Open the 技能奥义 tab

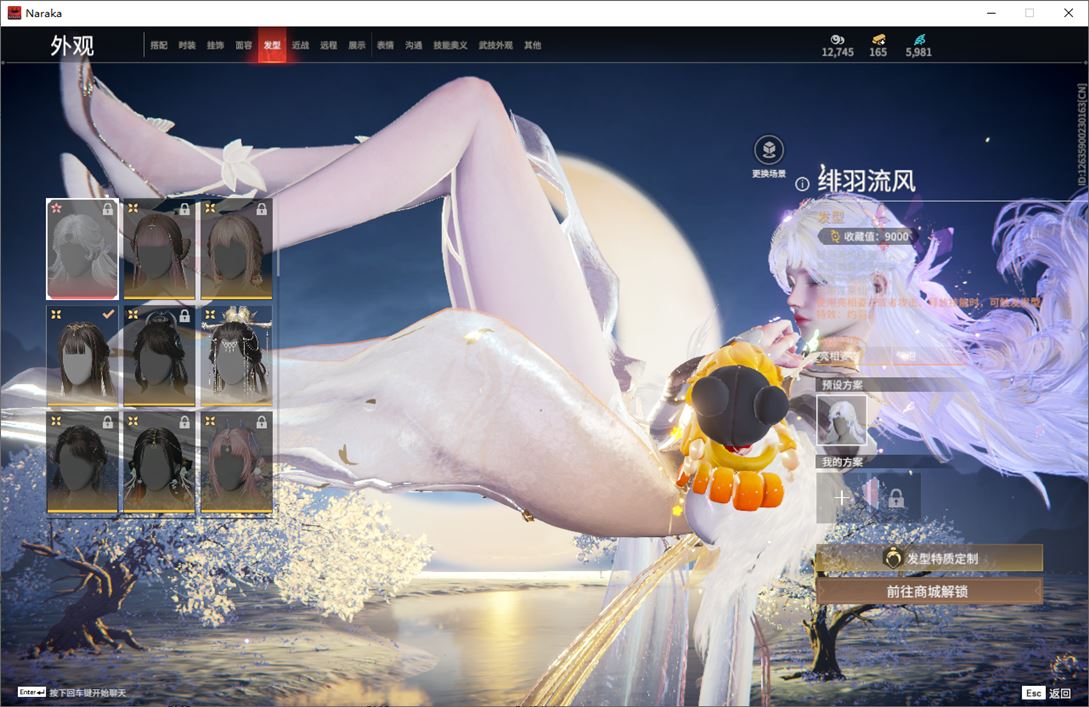tap(450, 45)
